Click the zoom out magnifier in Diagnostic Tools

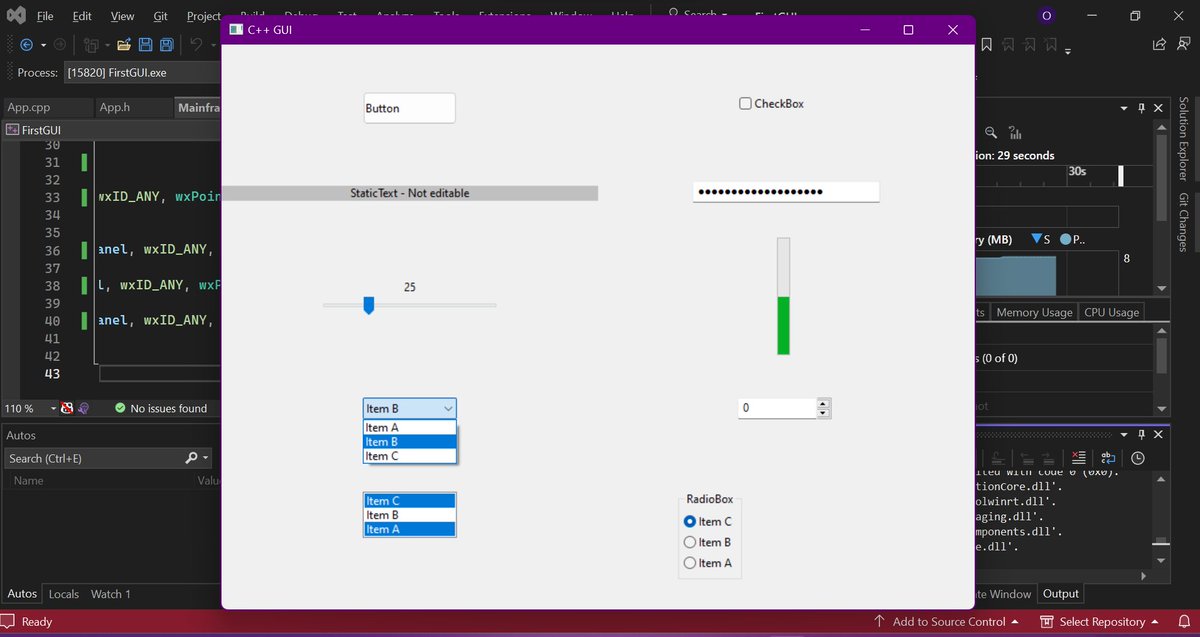991,133
